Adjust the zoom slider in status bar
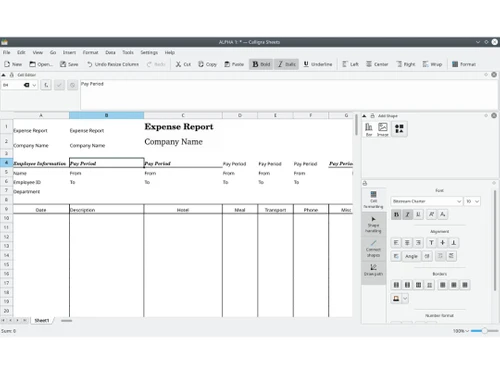 [x=485, y=331]
